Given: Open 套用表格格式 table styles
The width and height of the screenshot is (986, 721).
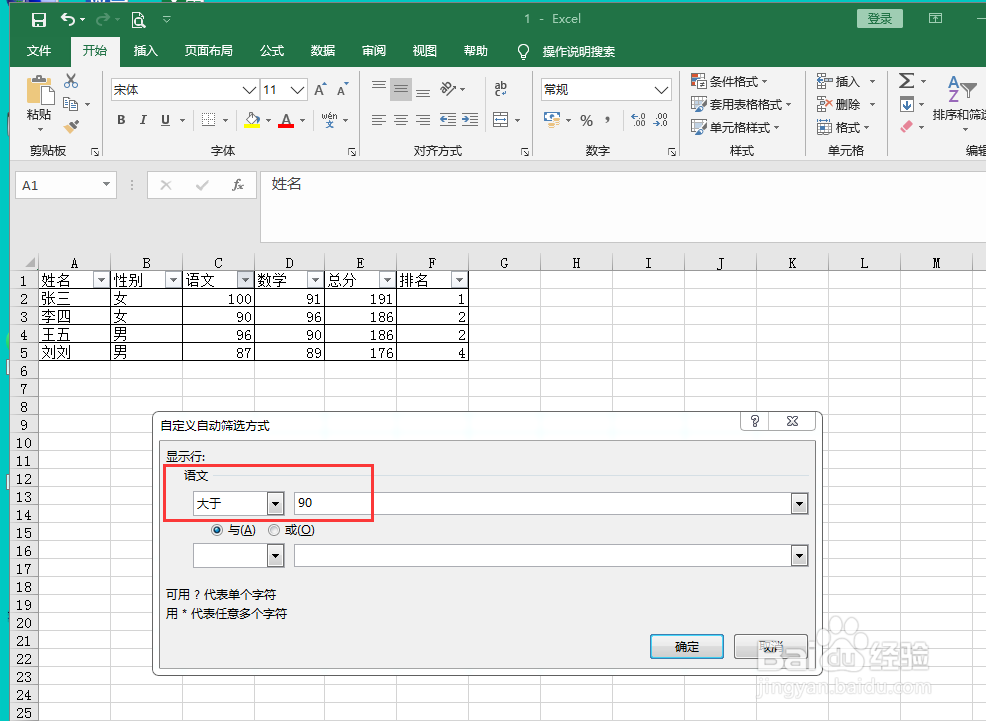Looking at the screenshot, I should 741,104.
